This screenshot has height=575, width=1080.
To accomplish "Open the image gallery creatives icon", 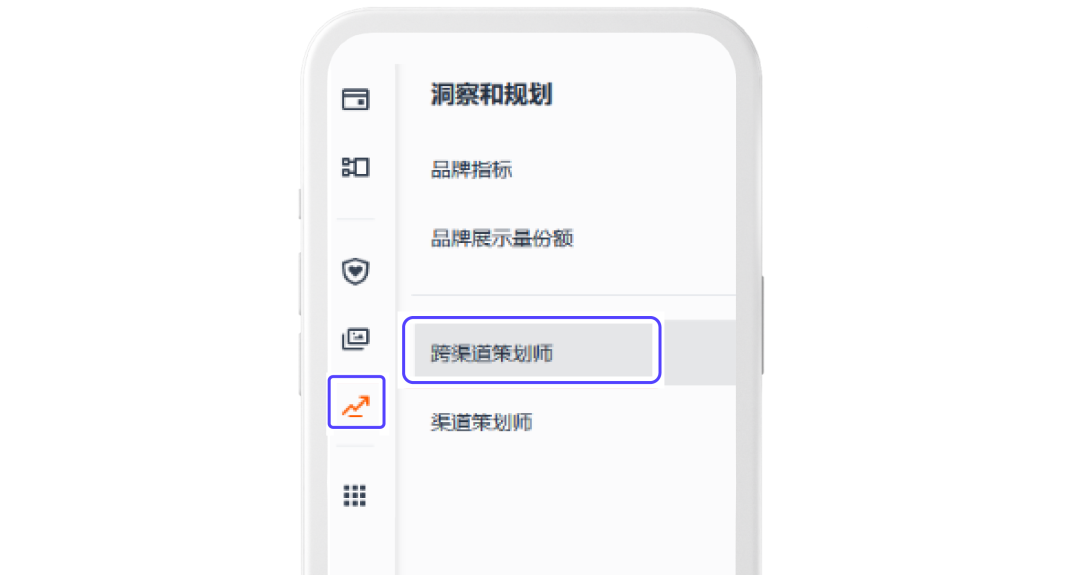I will click(355, 339).
